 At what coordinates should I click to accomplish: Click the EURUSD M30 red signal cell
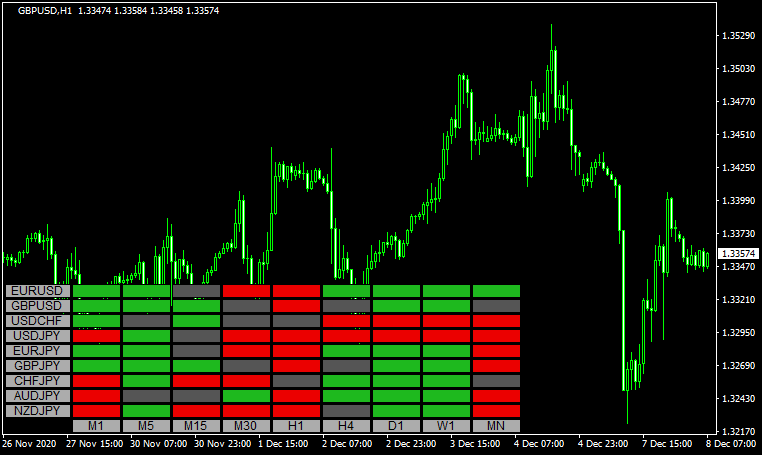pyautogui.click(x=246, y=291)
